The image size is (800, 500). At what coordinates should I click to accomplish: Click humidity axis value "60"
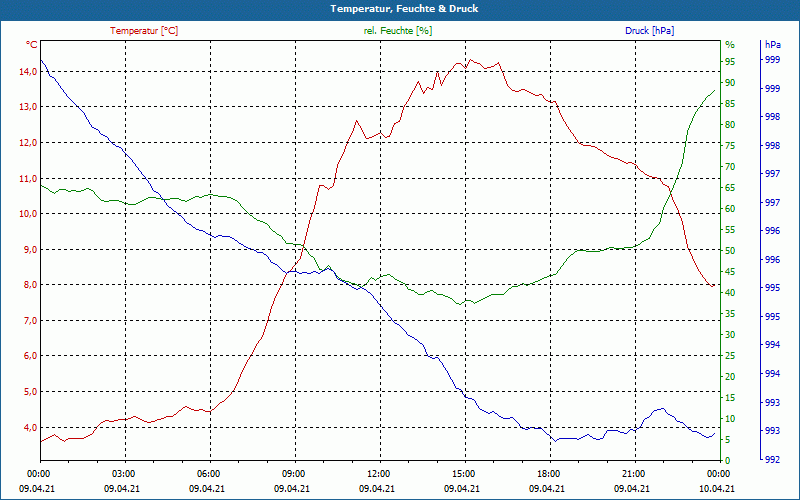tap(730, 209)
